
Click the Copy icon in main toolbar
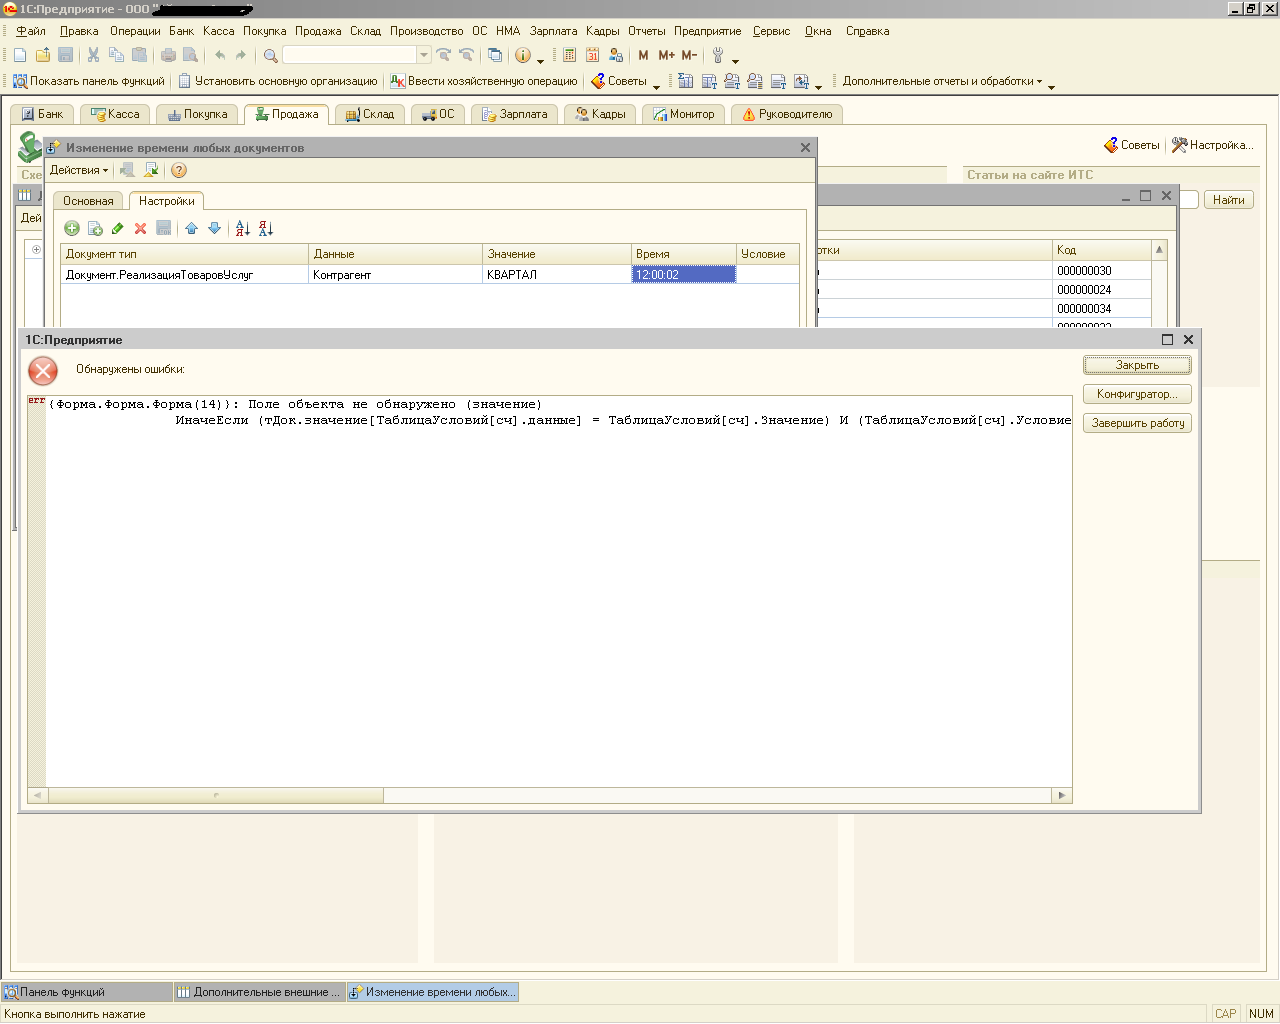116,55
